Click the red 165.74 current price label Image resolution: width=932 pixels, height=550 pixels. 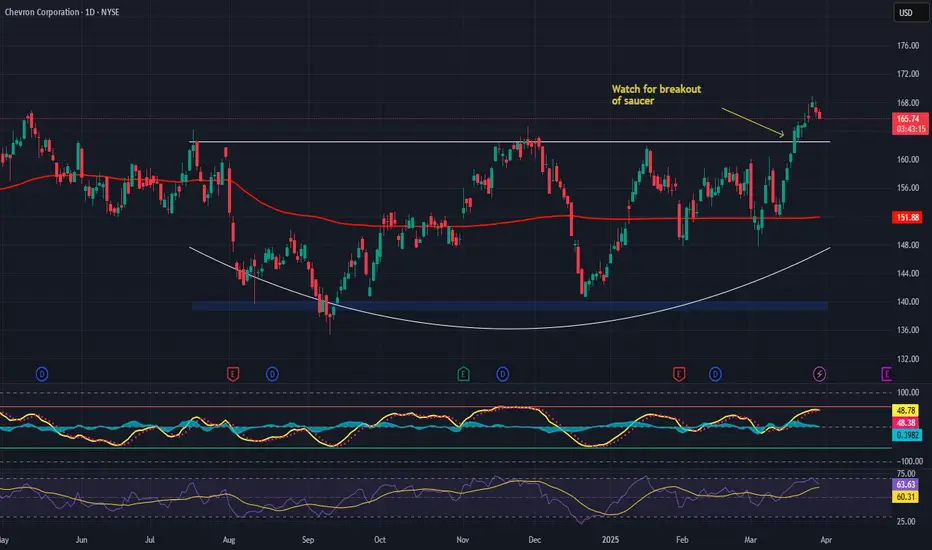[x=909, y=124]
